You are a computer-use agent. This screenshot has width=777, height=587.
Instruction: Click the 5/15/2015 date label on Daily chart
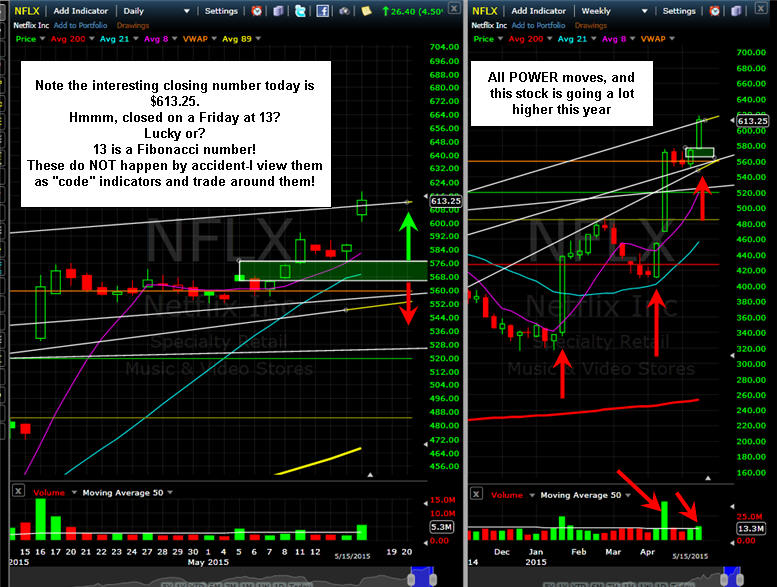point(352,556)
